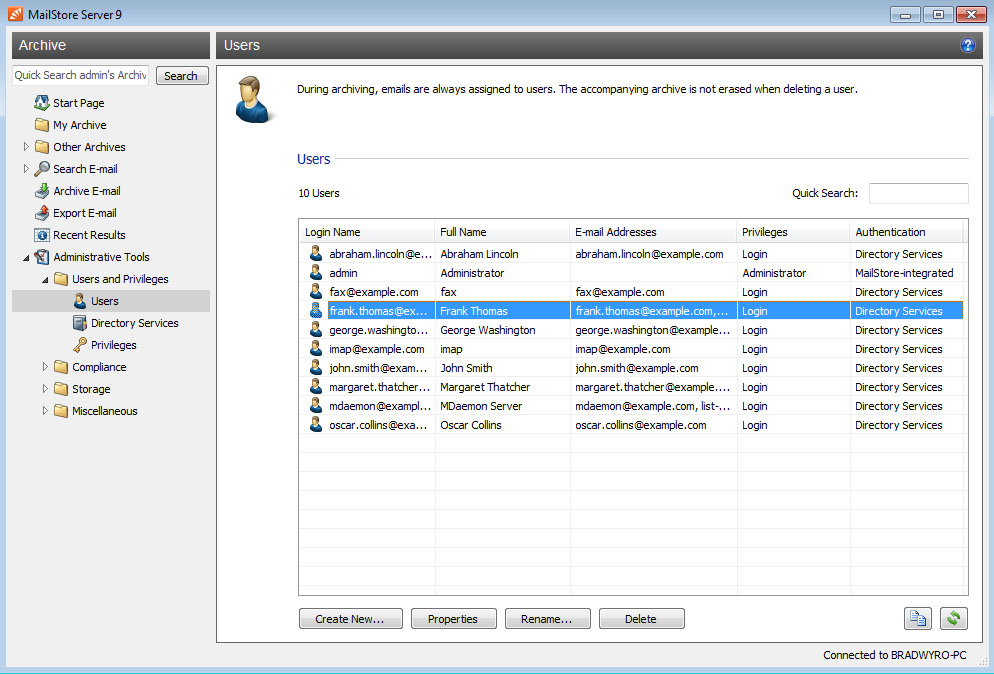Rename the selected Frank Thomas user
The height and width of the screenshot is (674, 994).
coord(547,618)
